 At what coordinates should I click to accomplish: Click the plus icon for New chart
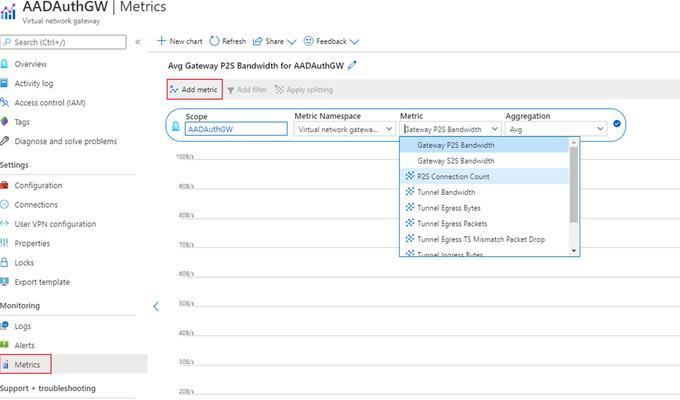(x=161, y=41)
